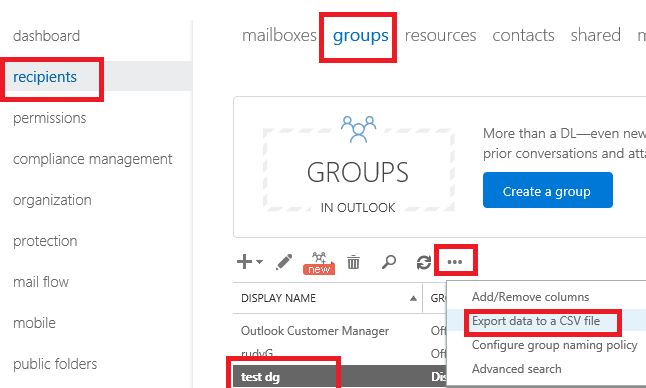Viewport: 646px width, 388px height.
Task: Click the pencil edit icon
Action: tap(284, 262)
